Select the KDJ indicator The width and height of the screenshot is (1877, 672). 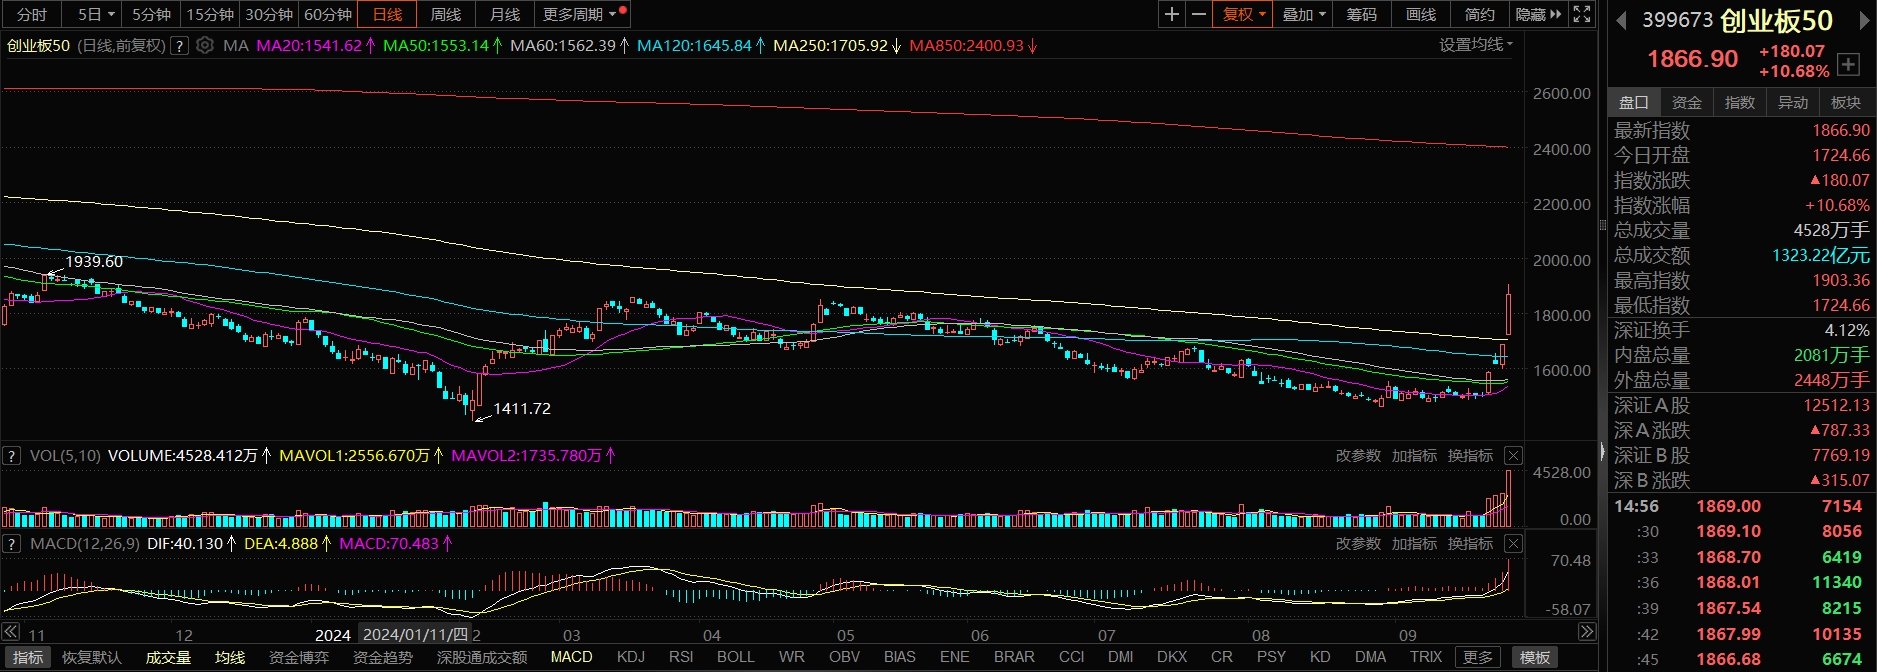pos(631,657)
